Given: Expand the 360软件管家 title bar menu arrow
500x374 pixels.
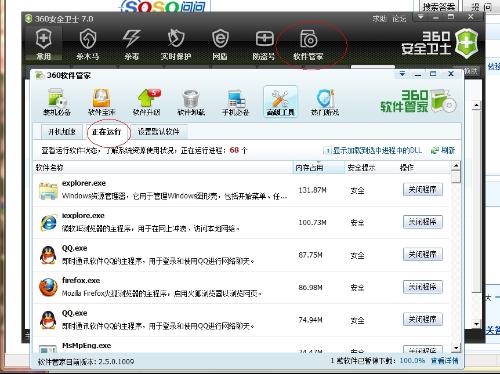Looking at the screenshot, I should 402,74.
